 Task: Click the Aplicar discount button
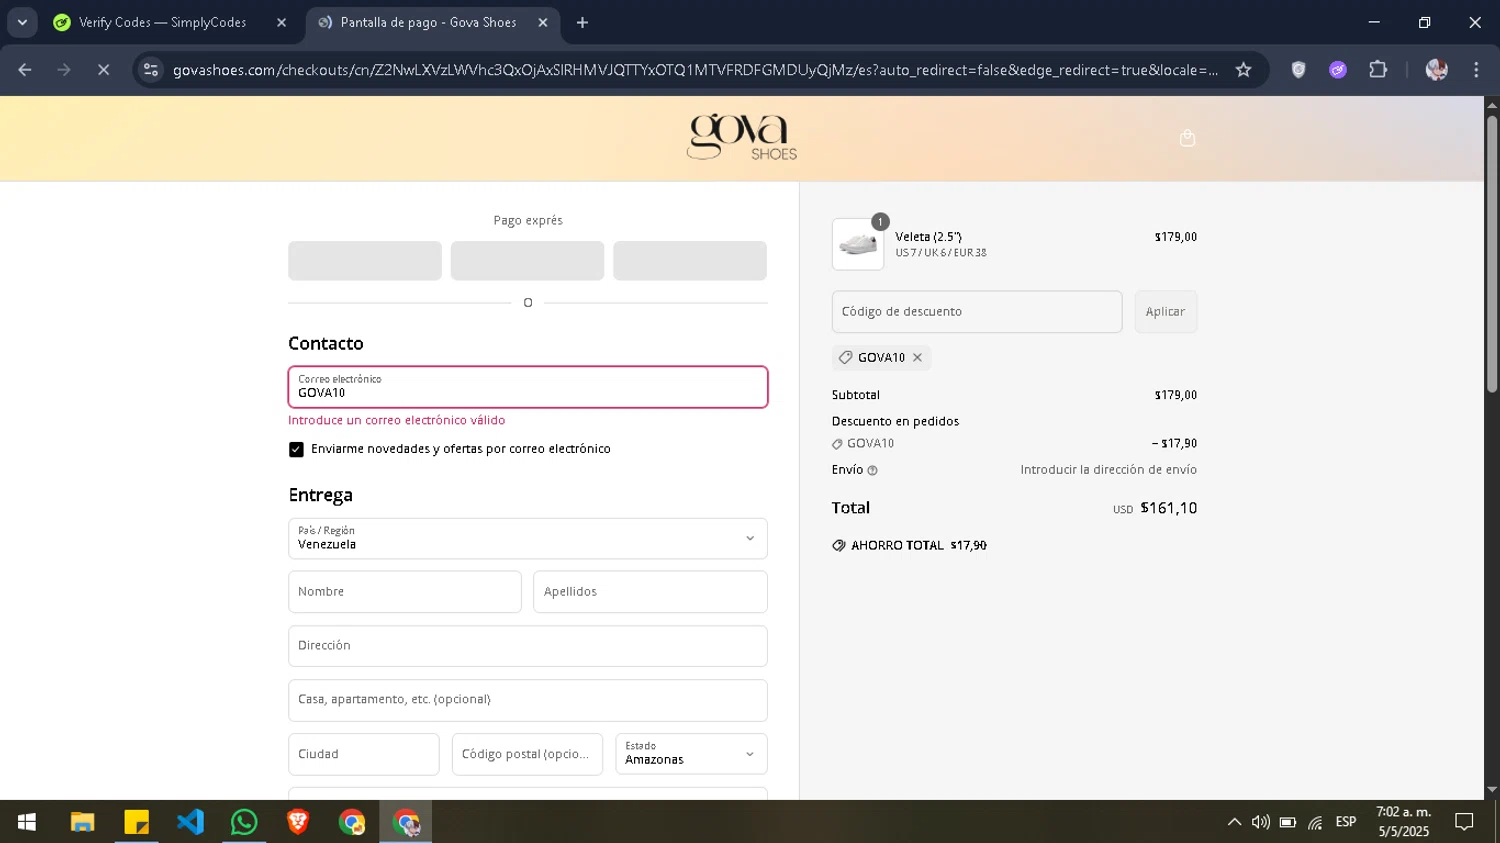click(x=1165, y=312)
